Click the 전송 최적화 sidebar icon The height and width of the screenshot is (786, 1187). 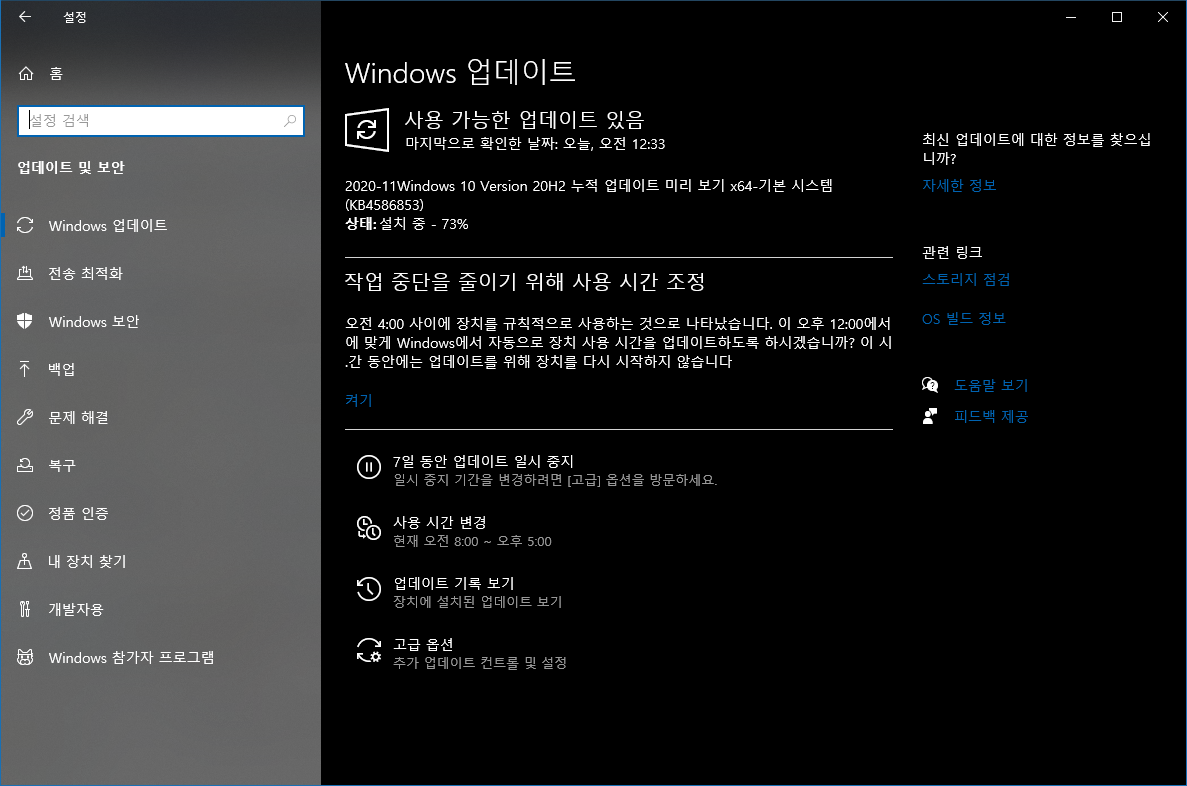tap(25, 273)
